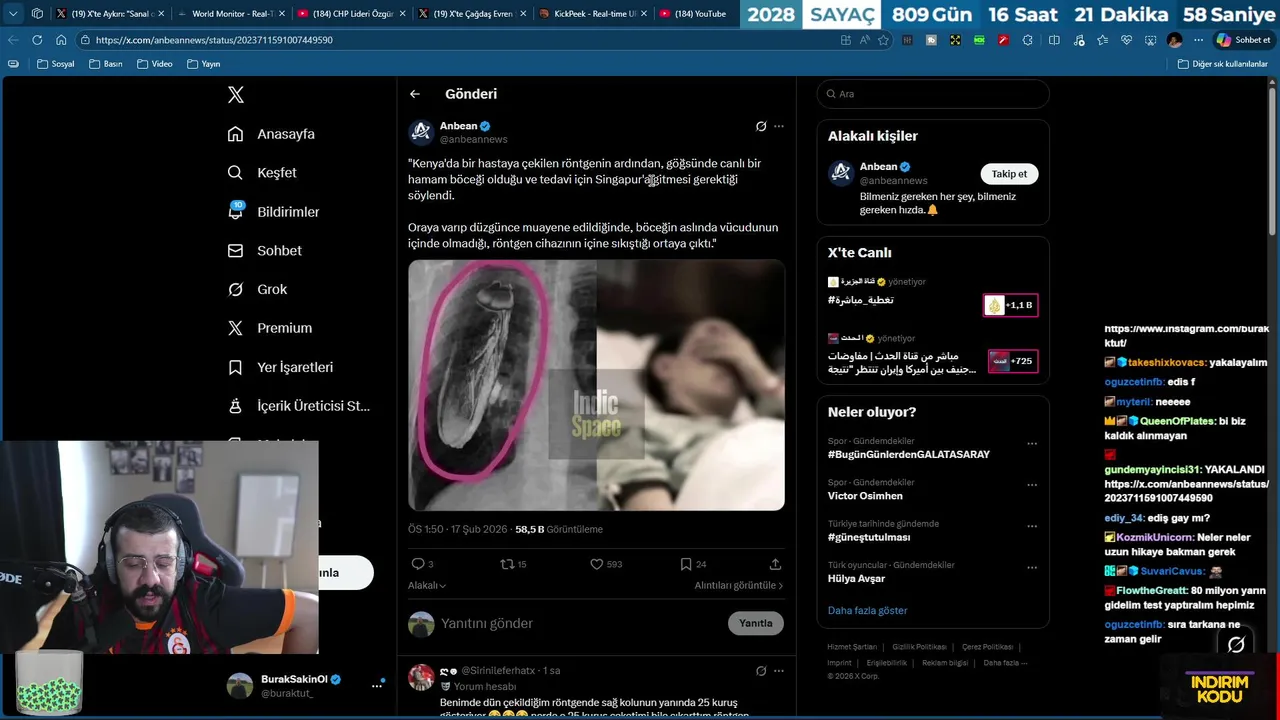This screenshot has height=720, width=1280.
Task: Open Yer İşaretleri bookmarks
Action: pos(280,367)
